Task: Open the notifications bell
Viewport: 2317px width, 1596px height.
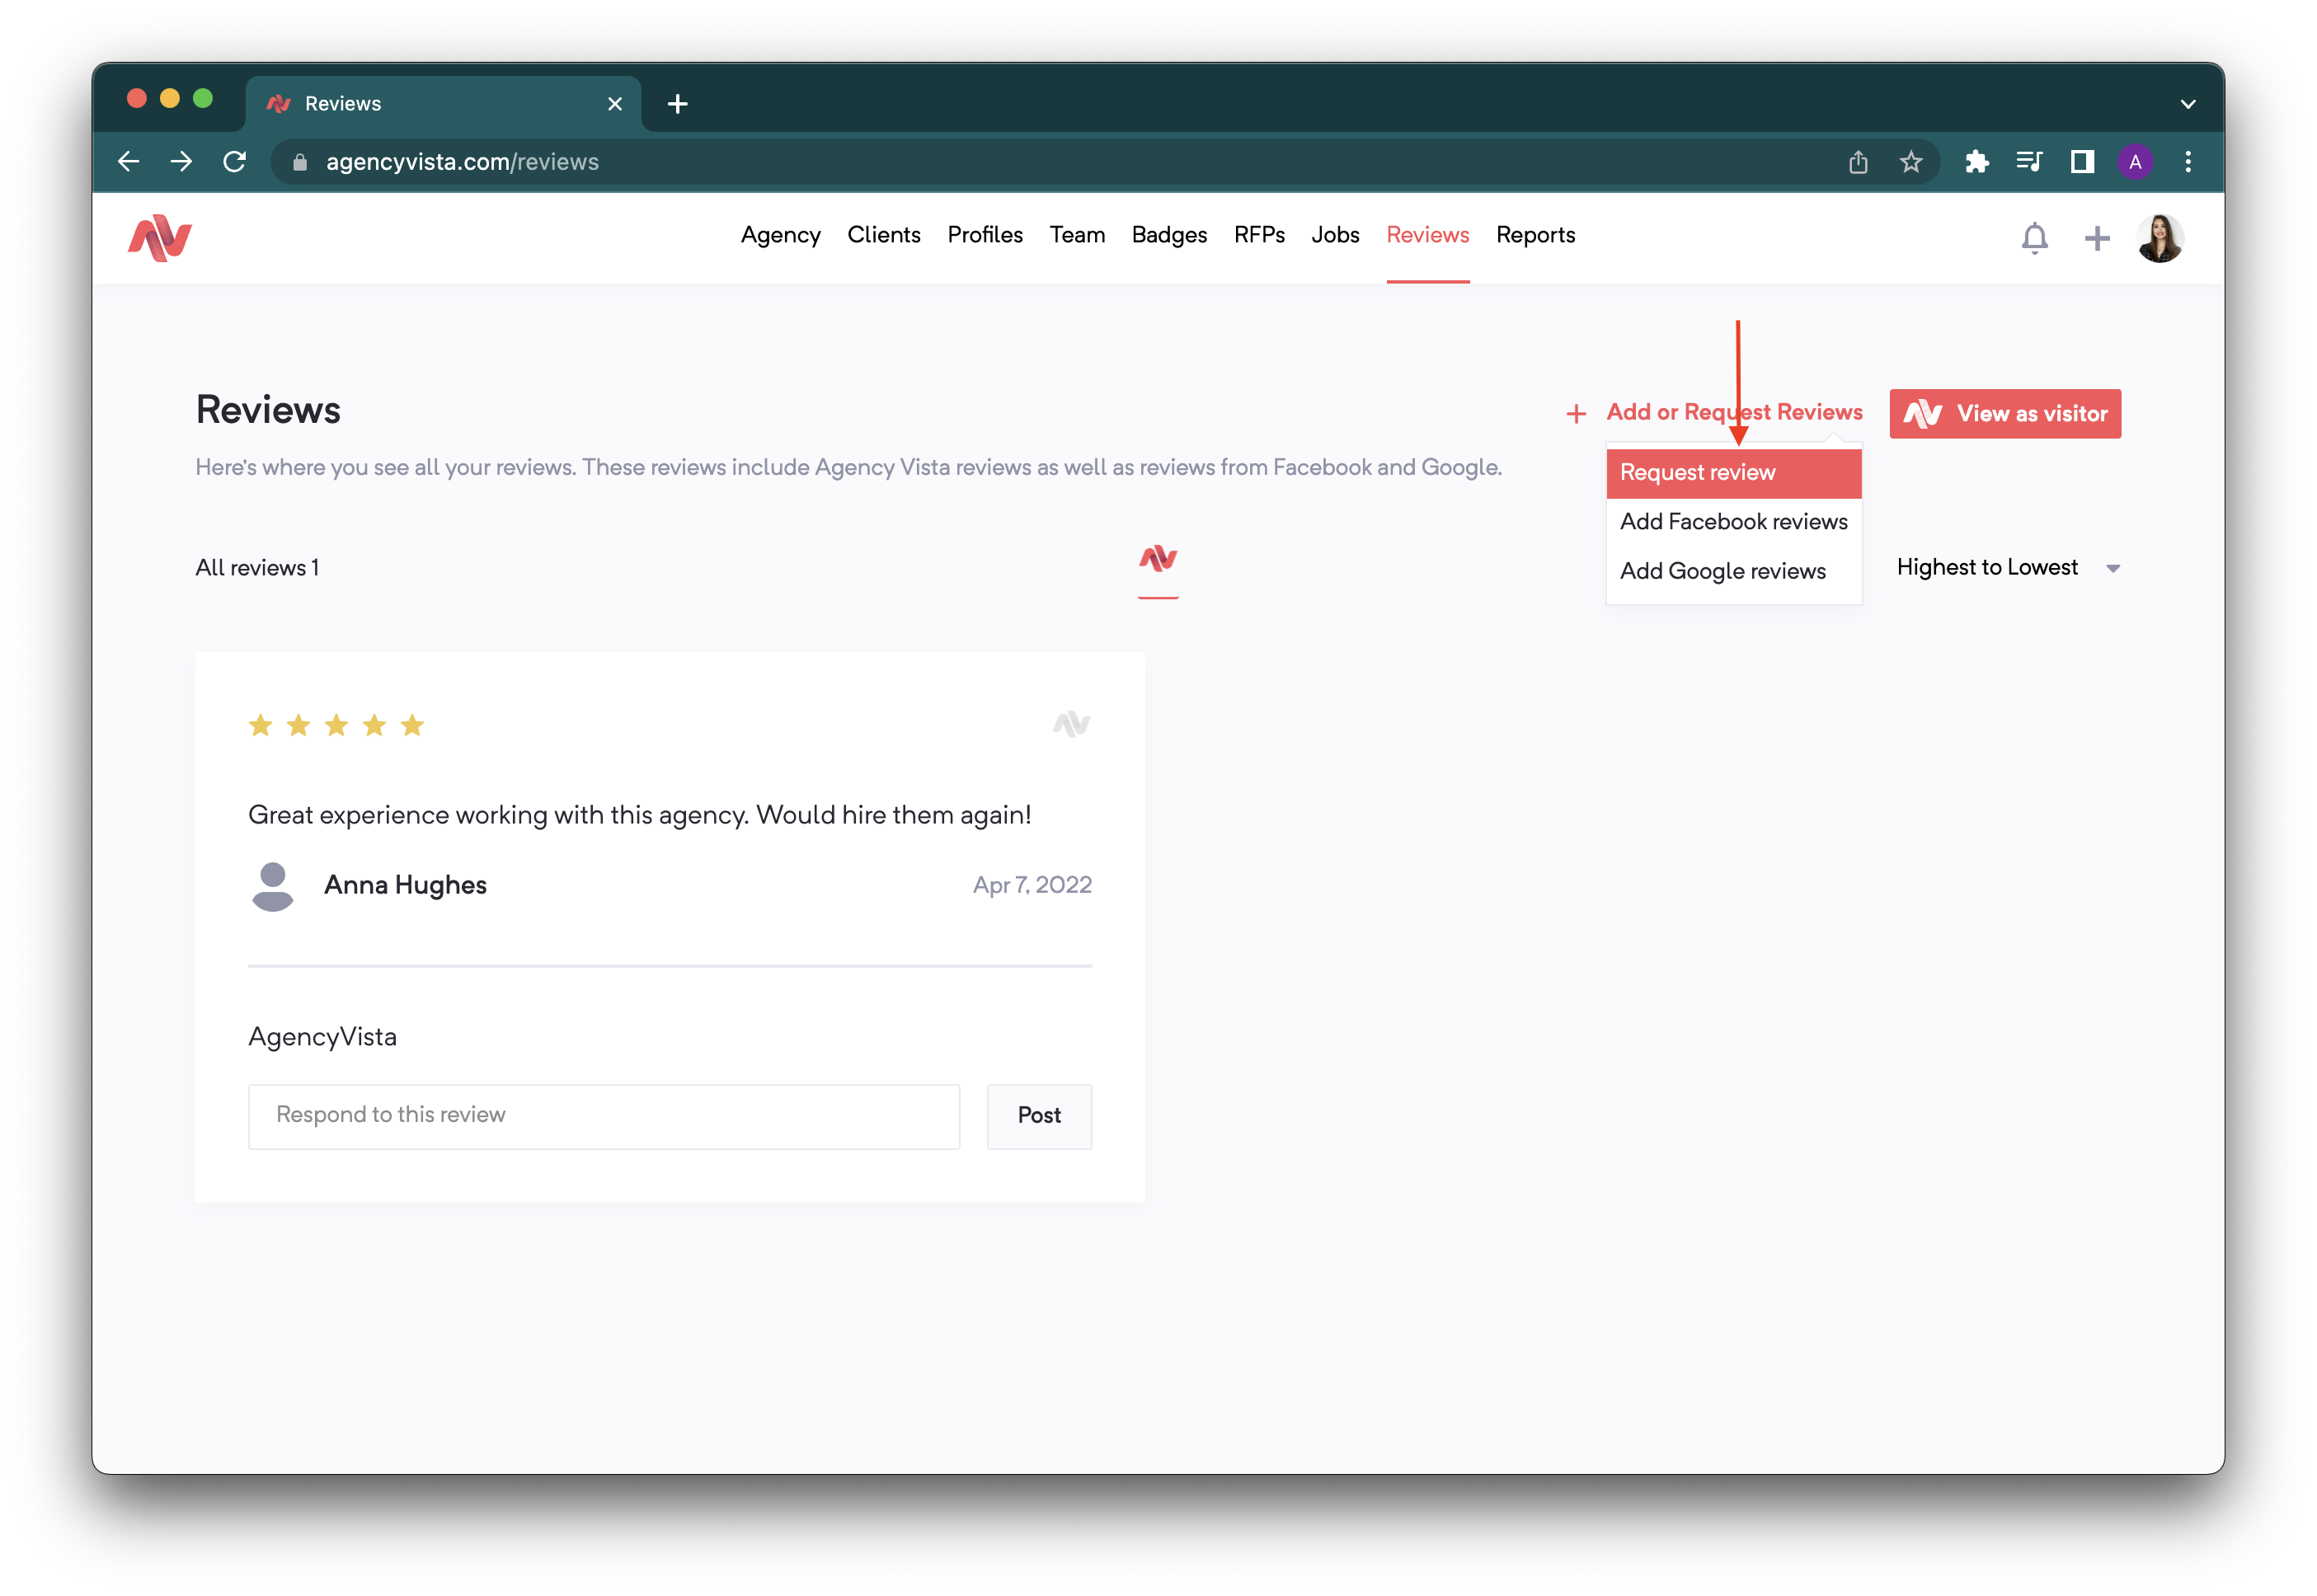Action: tap(2034, 238)
